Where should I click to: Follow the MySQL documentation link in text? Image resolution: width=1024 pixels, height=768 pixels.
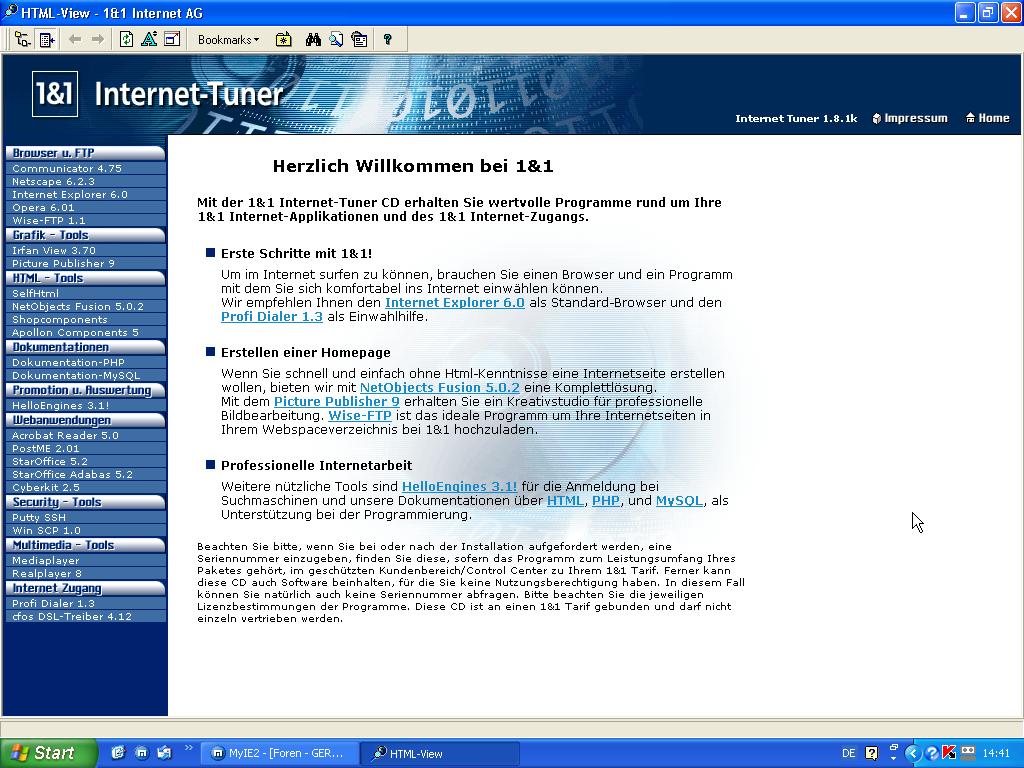[679, 501]
